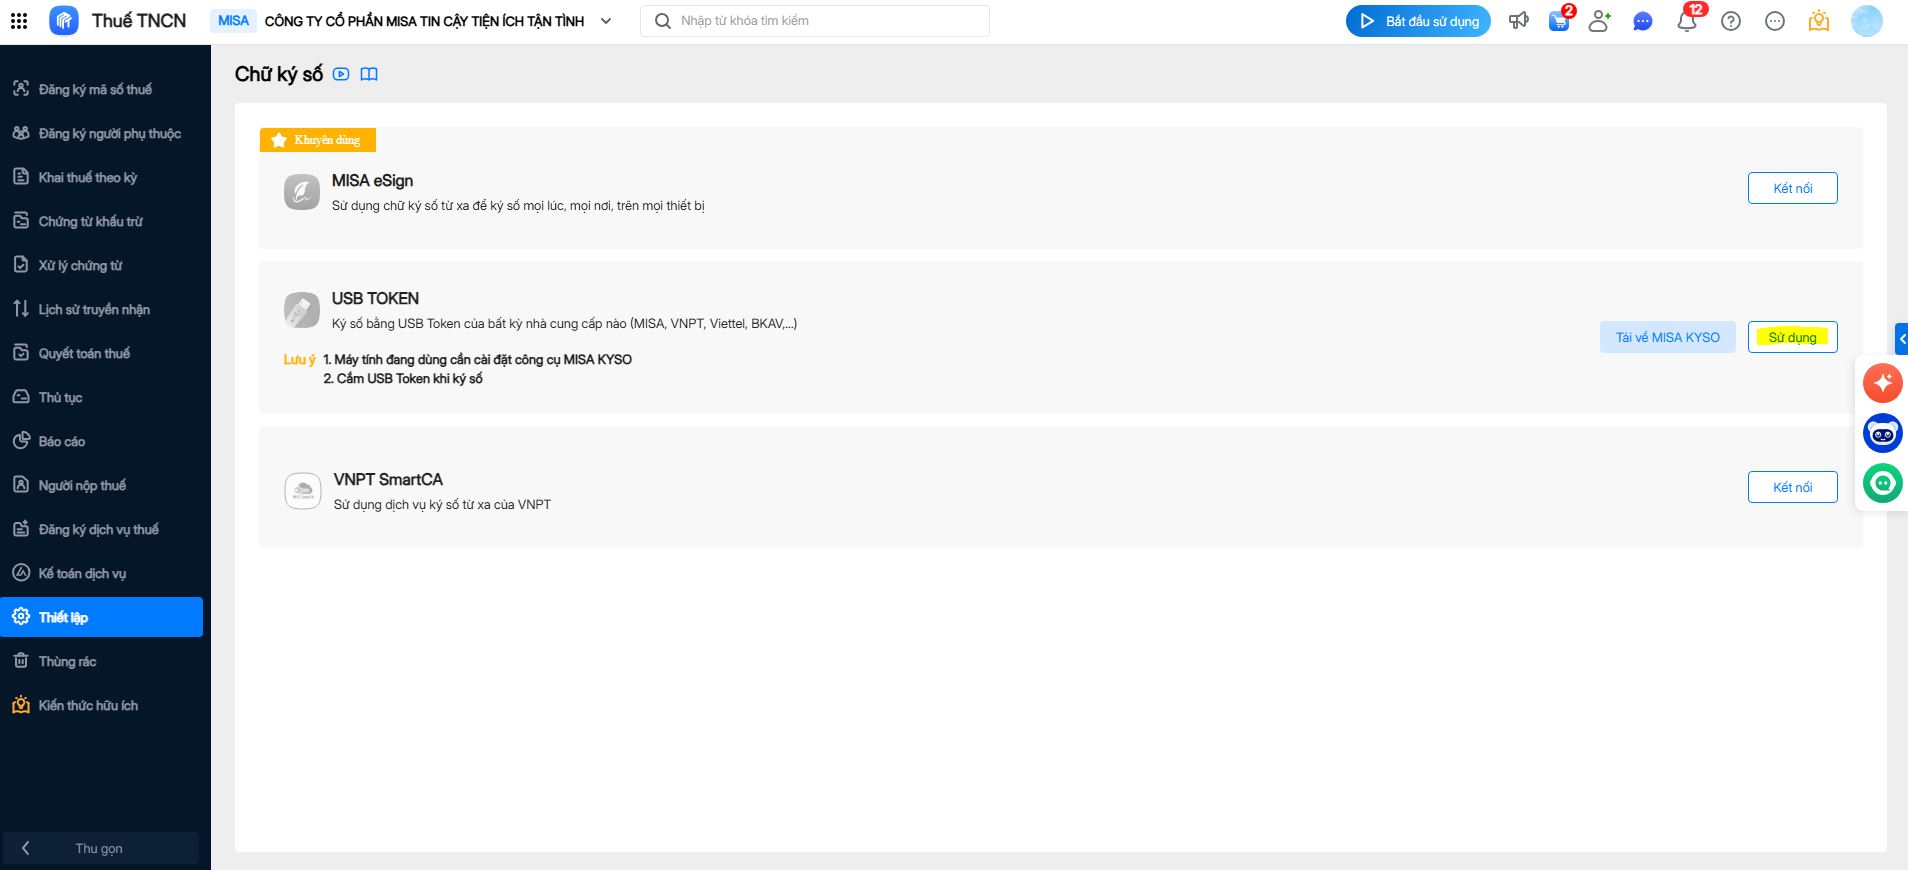Click the orange AI sparkle floating button
The height and width of the screenshot is (870, 1908).
click(1883, 383)
